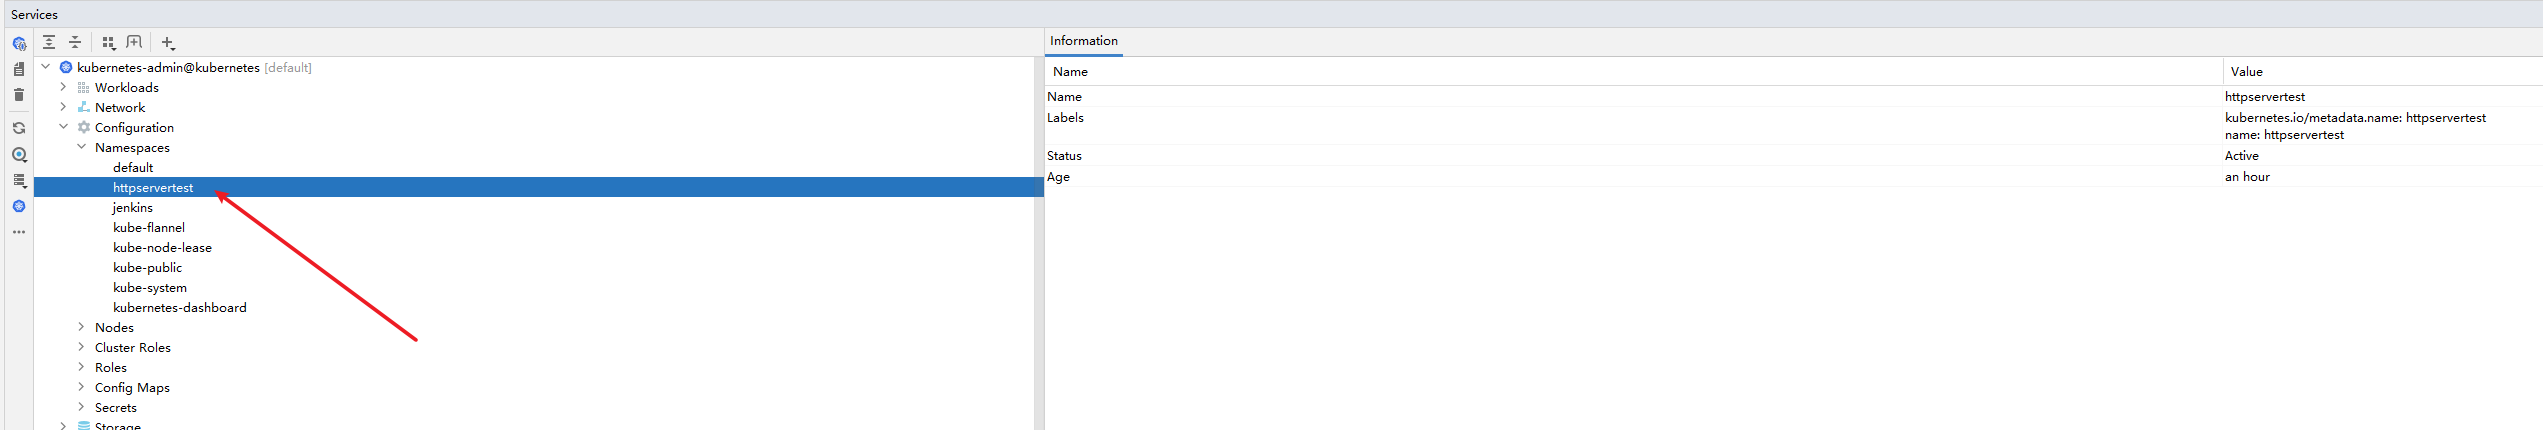Click the Add Service plus icon
The image size is (2543, 430).
tap(167, 43)
